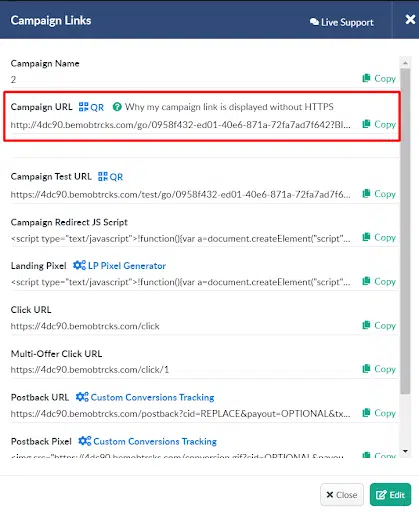The image size is (419, 512).
Task: Copy the Postback URL
Action: coord(379,413)
